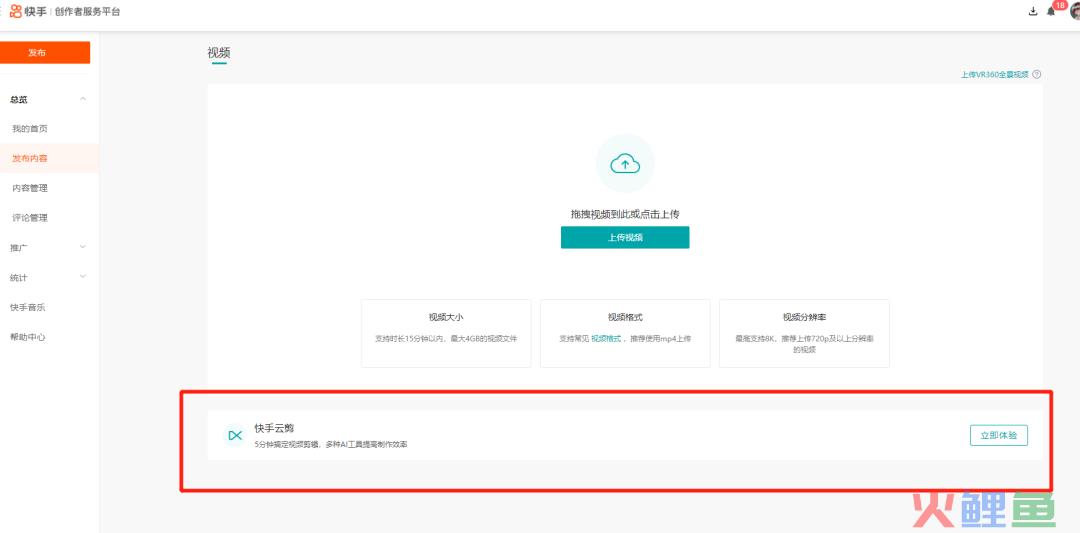Click the 创作者服务平台 header text
Screen dimensions: 1080x533
87,12
